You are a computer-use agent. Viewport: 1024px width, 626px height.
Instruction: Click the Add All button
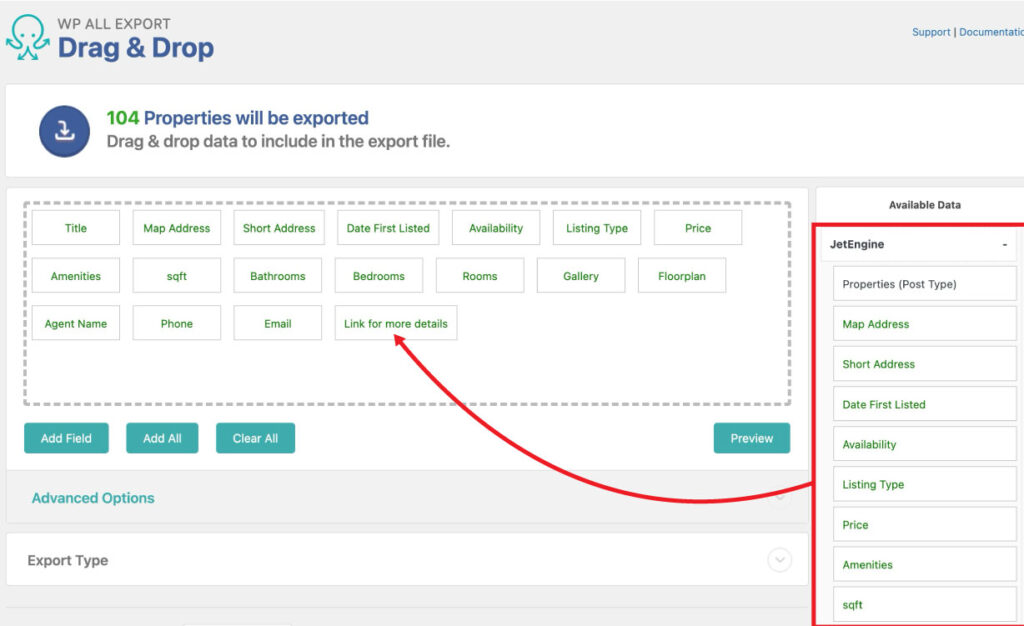[162, 438]
